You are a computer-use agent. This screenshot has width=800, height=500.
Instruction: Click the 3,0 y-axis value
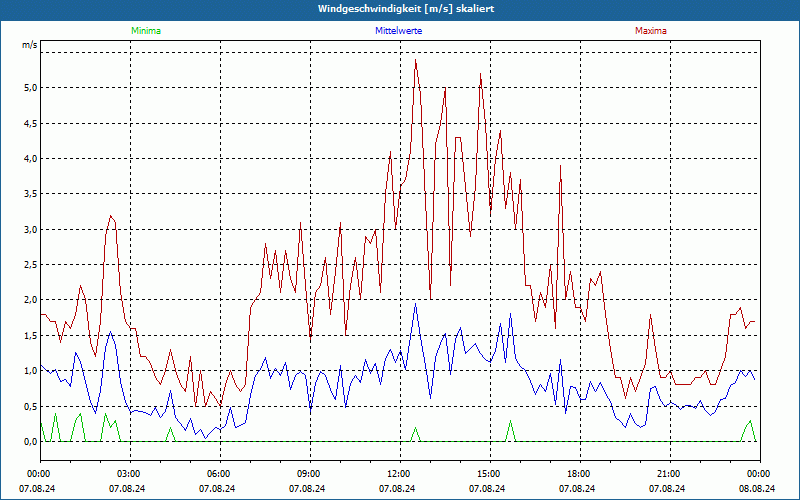click(x=31, y=230)
